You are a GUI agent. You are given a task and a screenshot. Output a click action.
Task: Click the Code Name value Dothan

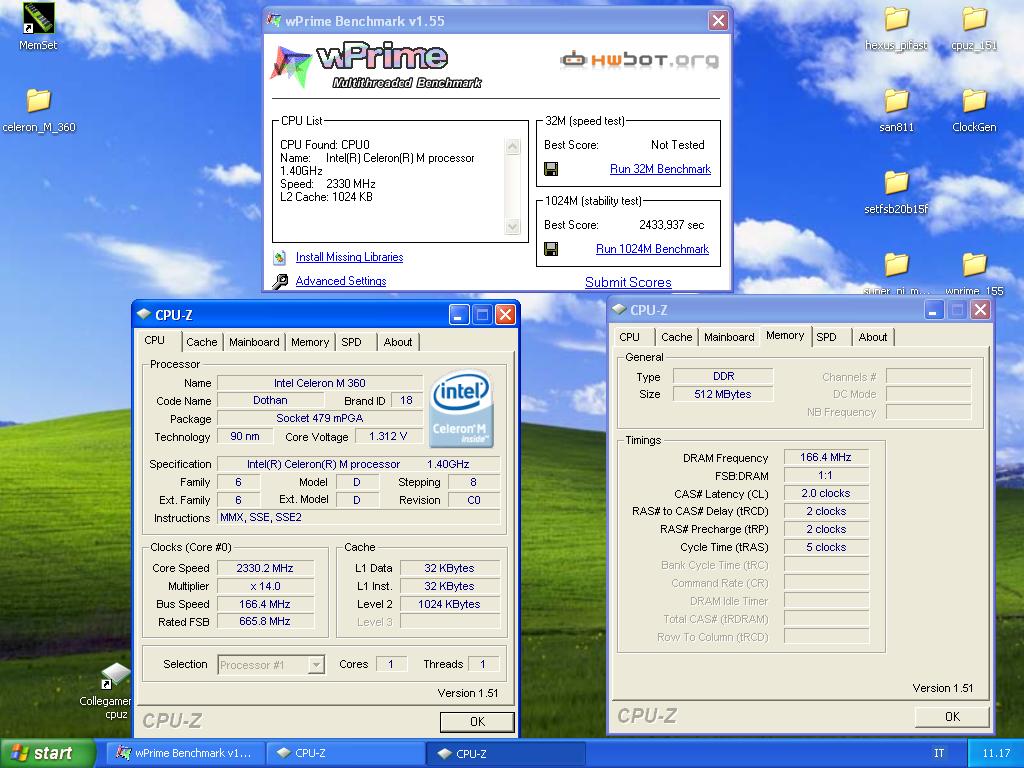click(270, 400)
